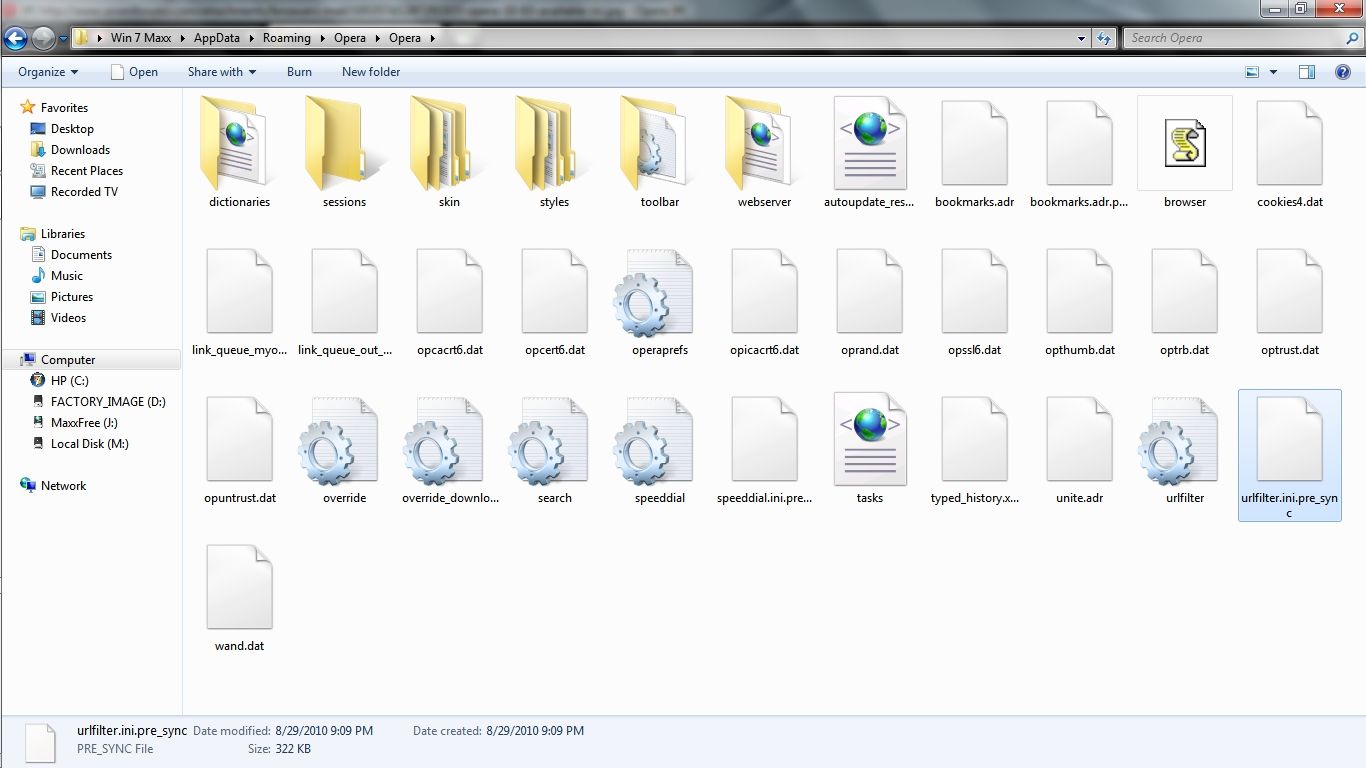Toggle the preview pane icon
This screenshot has height=768, width=1366.
(x=1306, y=72)
